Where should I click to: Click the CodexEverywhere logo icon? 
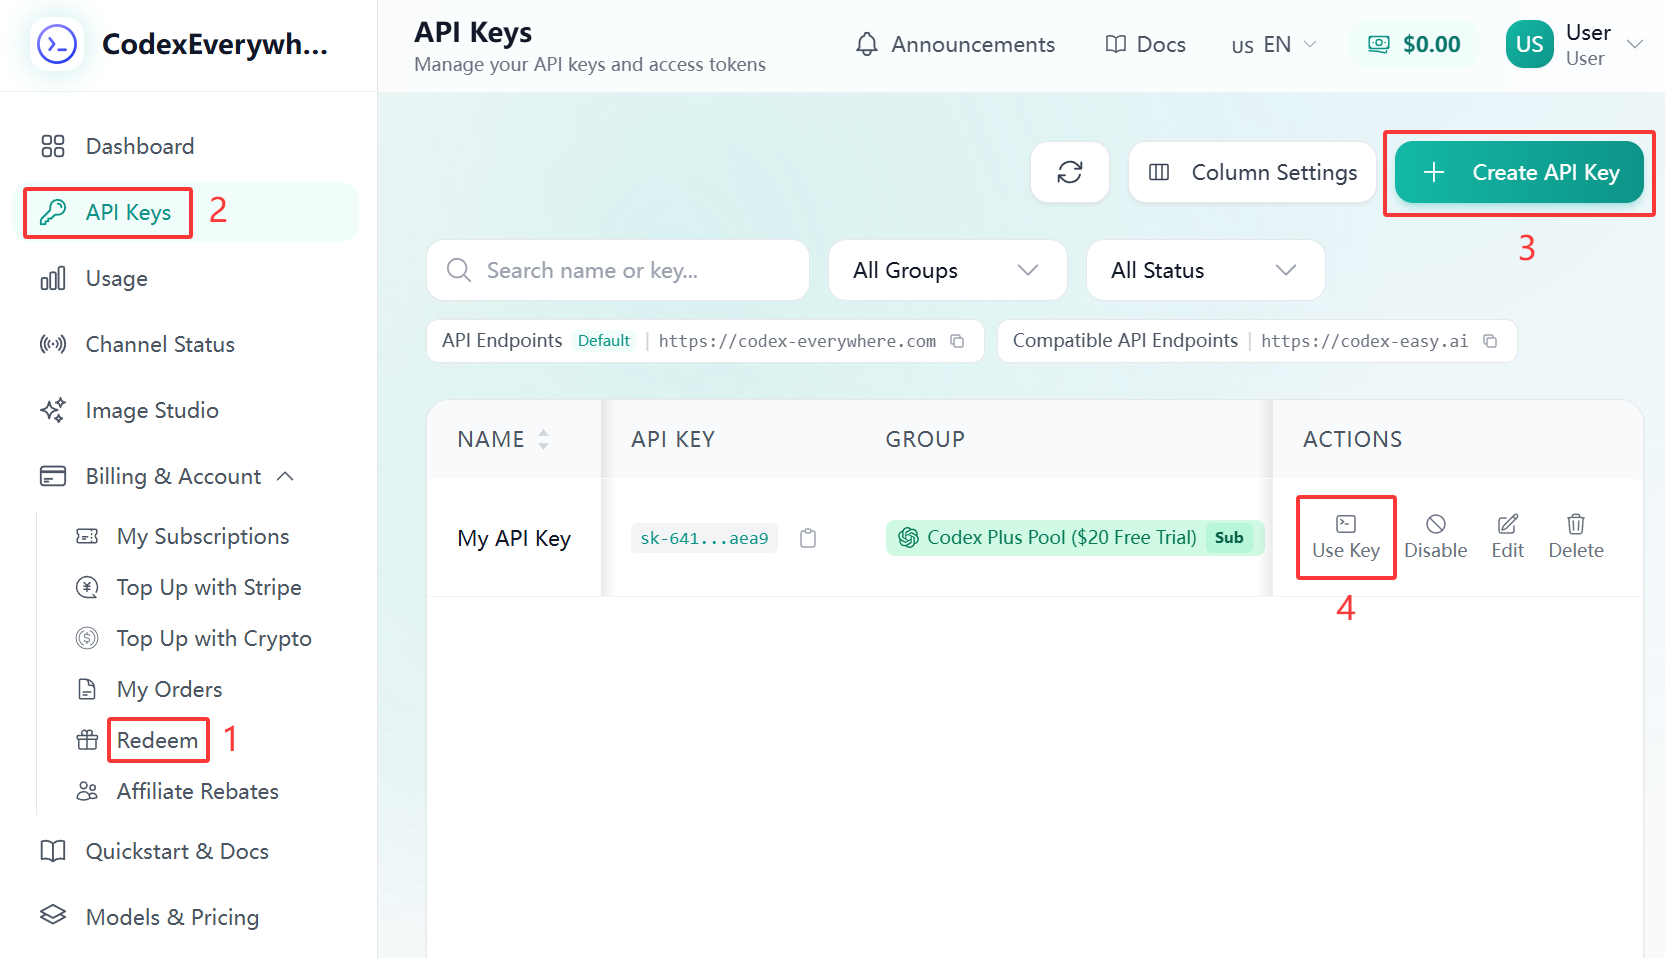(57, 45)
